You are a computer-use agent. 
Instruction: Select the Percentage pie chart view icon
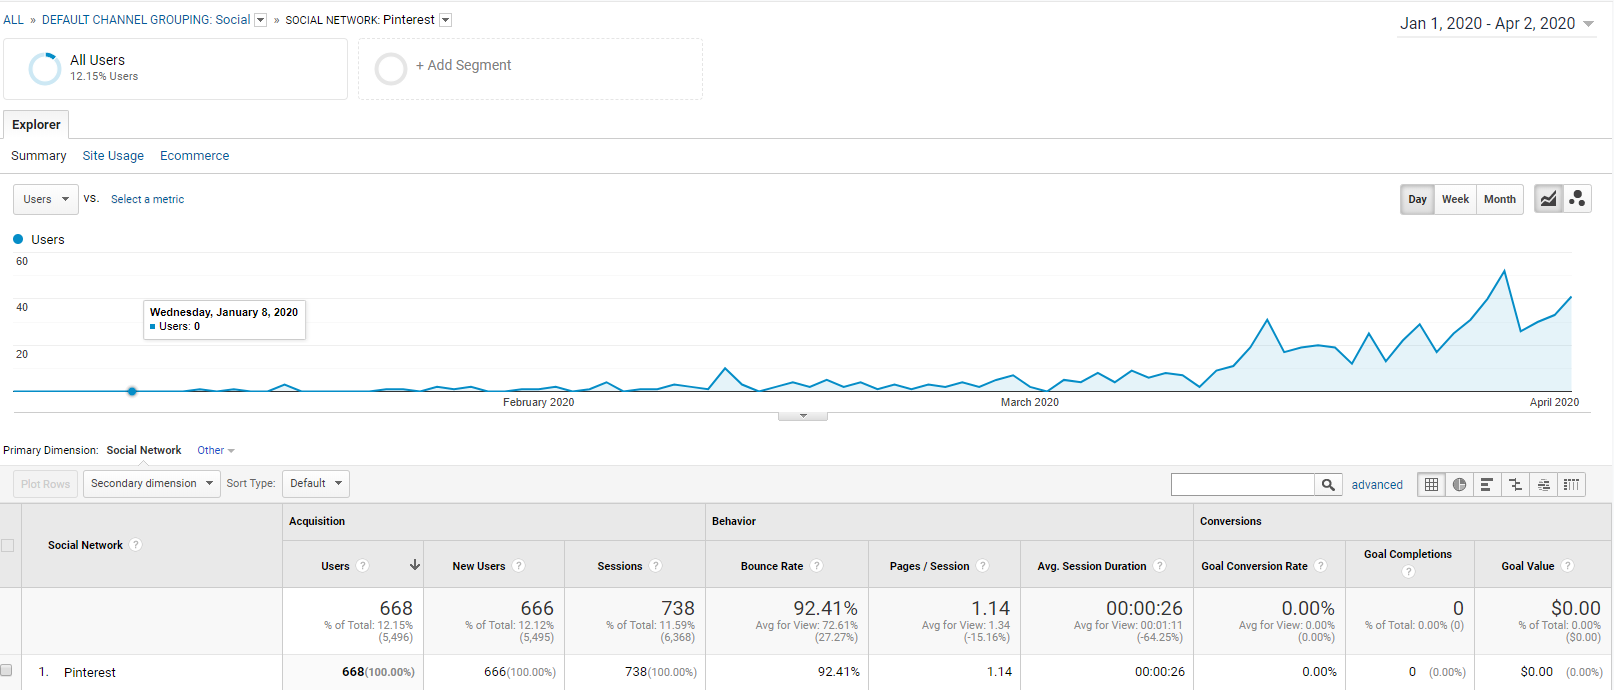pyautogui.click(x=1459, y=484)
